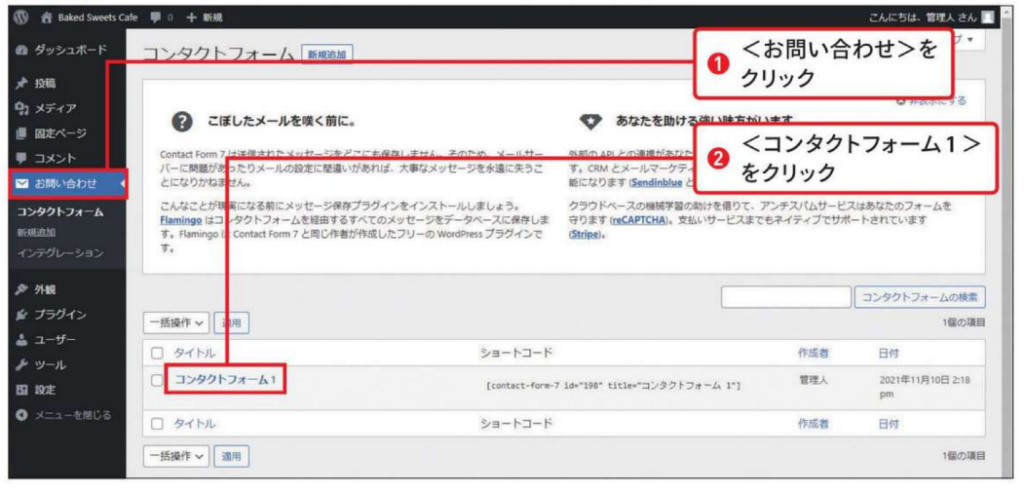1024x492 pixels.
Task: Toggle the select-all checkbox in table footer
Action: pos(156,424)
